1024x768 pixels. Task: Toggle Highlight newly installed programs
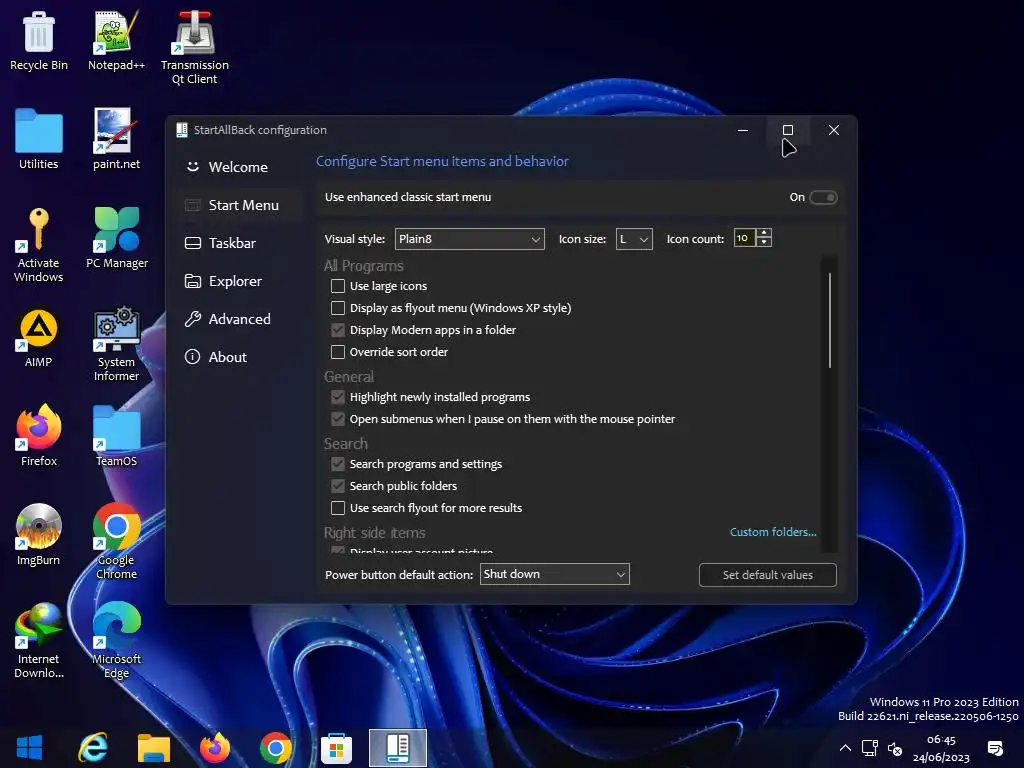point(338,397)
